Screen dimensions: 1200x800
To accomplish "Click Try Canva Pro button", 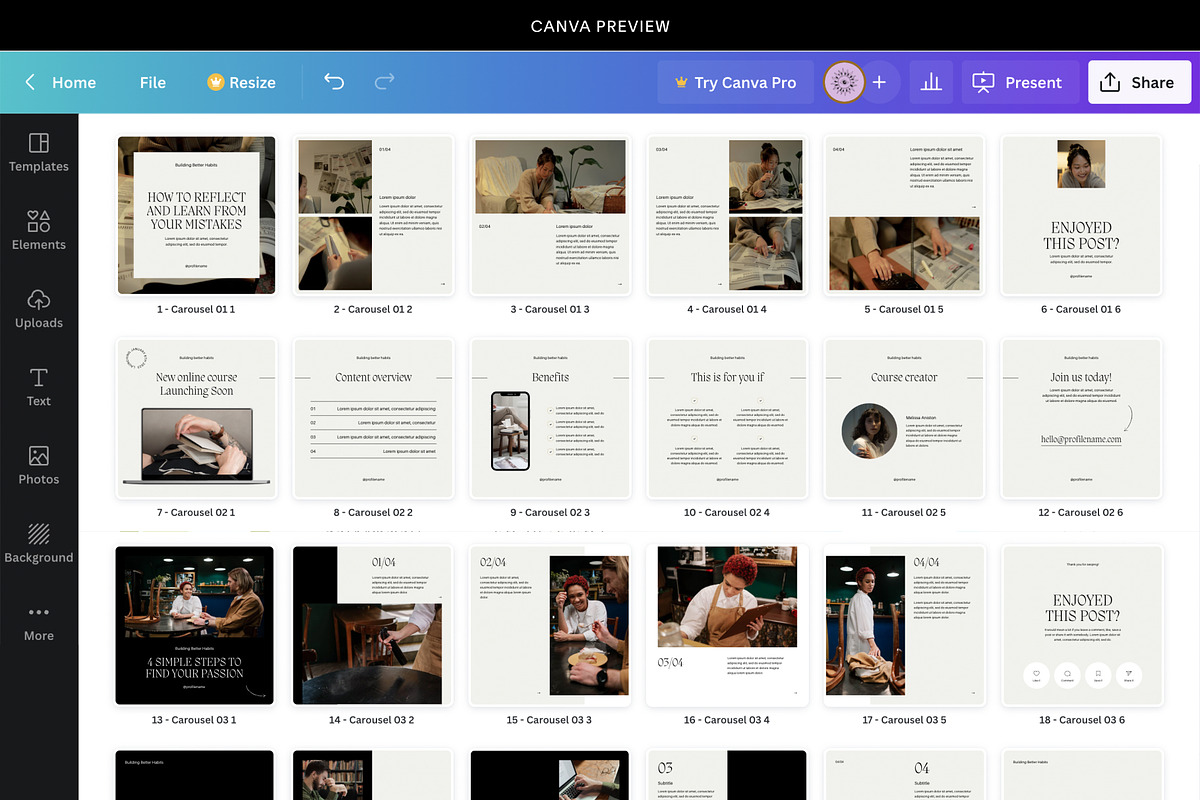I will pos(735,82).
